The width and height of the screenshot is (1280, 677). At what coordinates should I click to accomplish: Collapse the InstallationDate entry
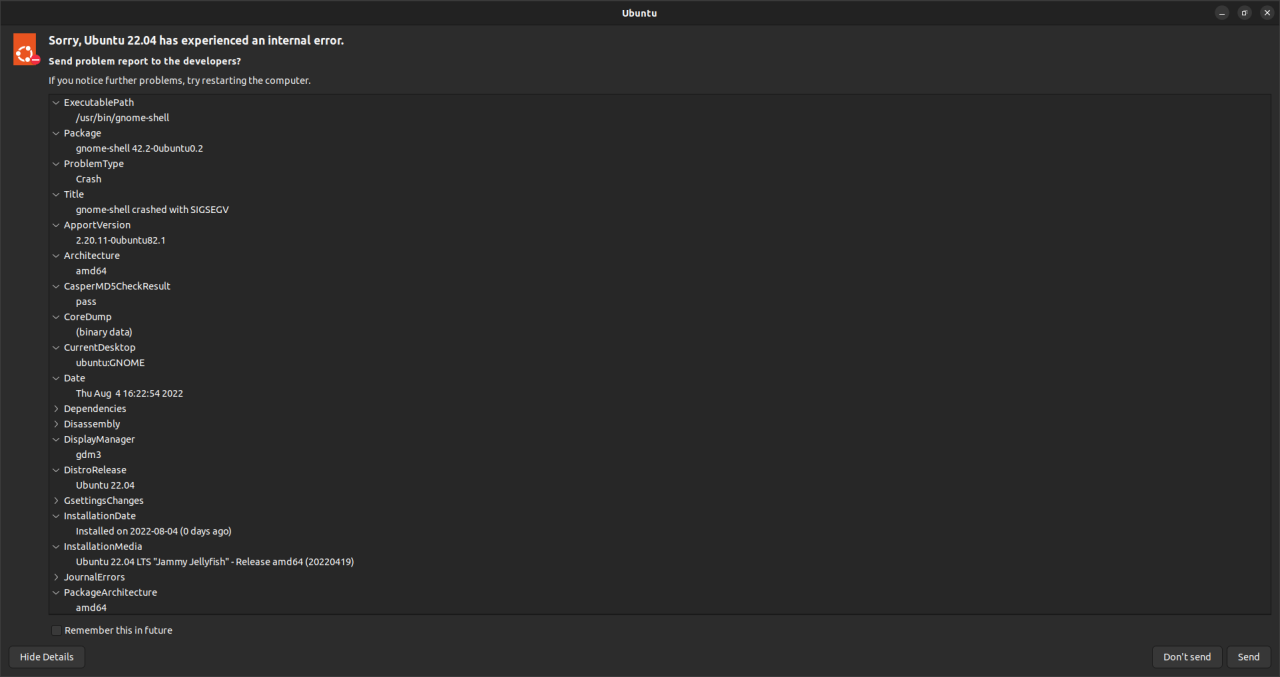[55, 516]
